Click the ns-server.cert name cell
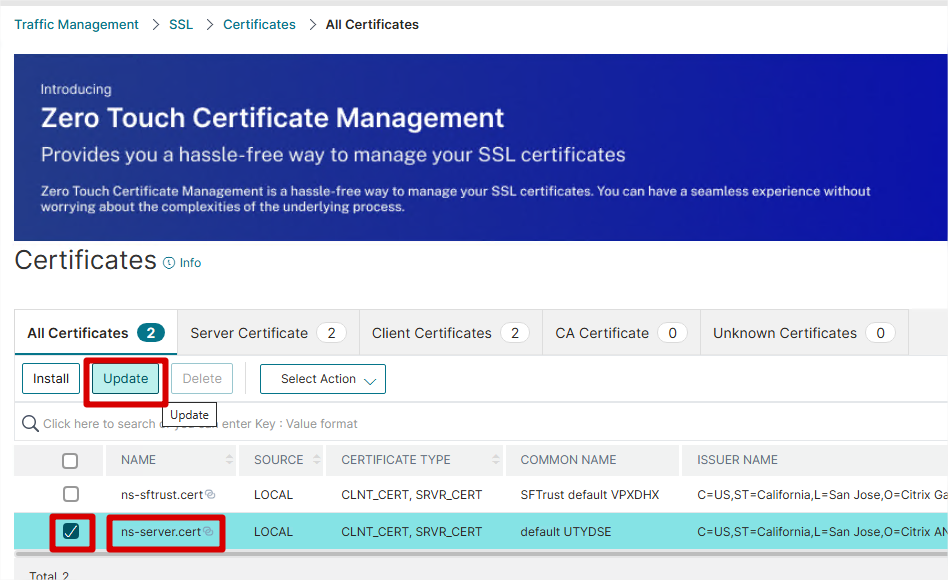Viewport: 948px width, 580px height. coord(160,532)
